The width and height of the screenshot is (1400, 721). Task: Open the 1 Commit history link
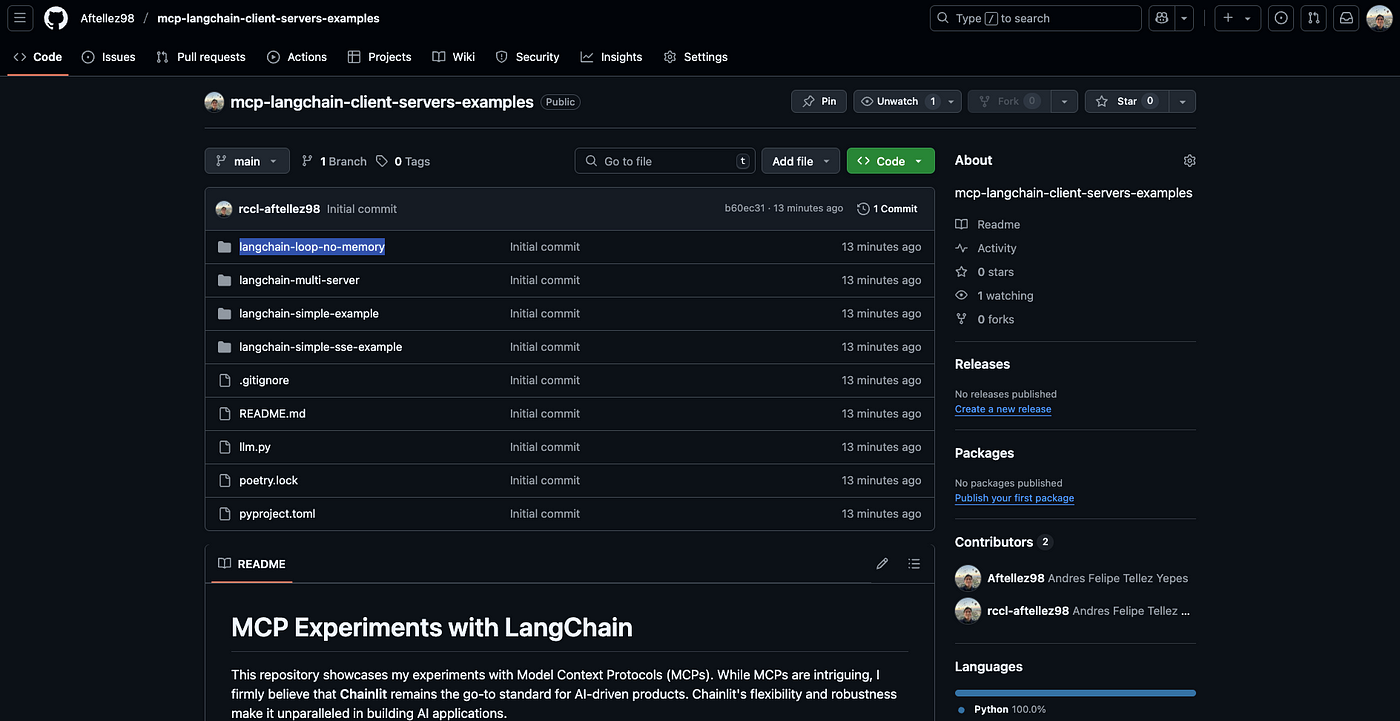887,209
